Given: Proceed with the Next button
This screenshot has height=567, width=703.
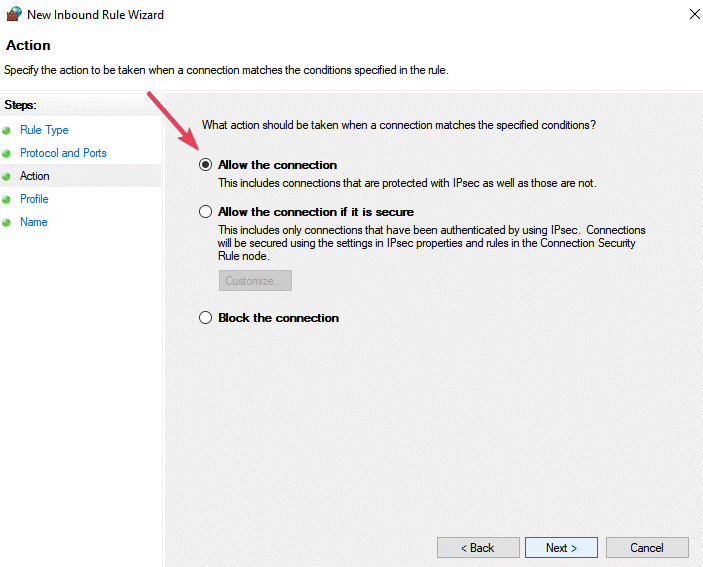Looking at the screenshot, I should pos(562,548).
